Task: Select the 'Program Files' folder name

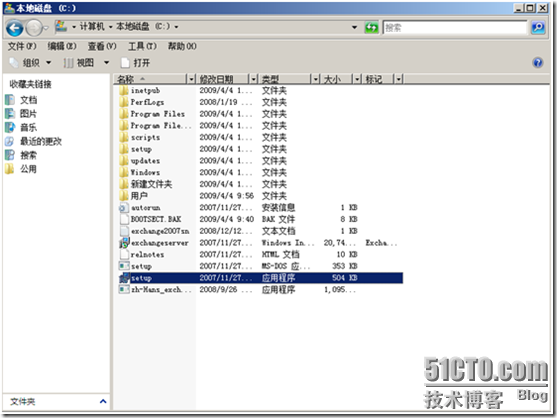Action: [158, 114]
